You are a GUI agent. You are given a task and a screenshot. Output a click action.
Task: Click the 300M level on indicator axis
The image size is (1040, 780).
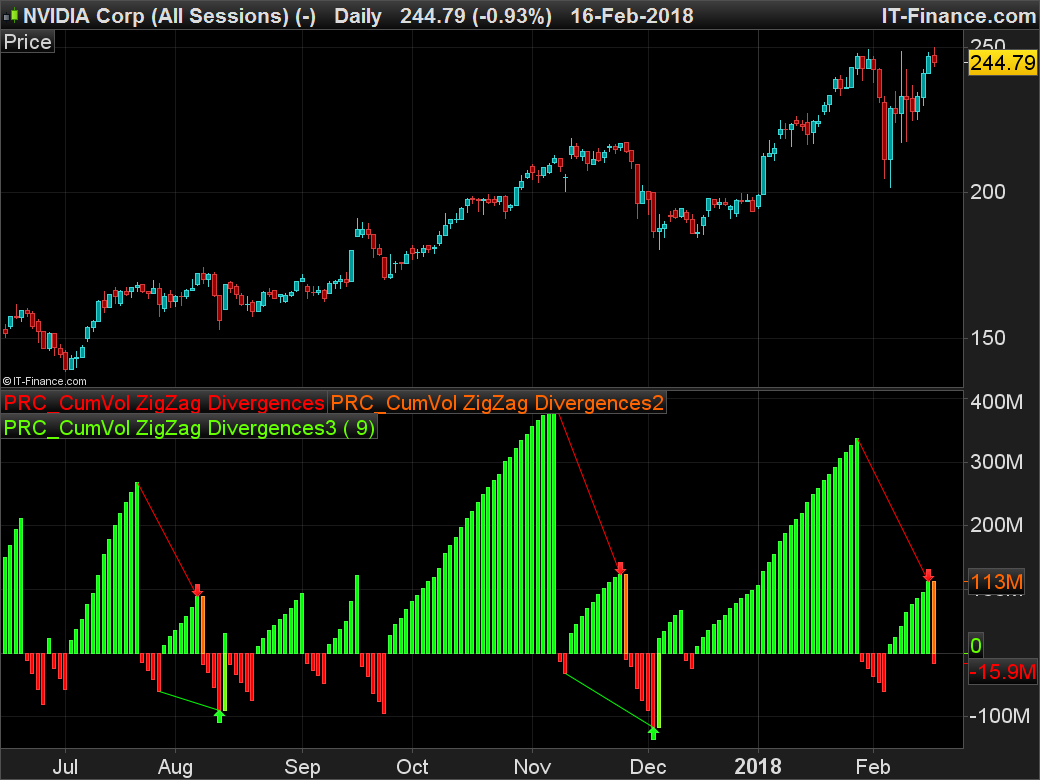point(996,462)
